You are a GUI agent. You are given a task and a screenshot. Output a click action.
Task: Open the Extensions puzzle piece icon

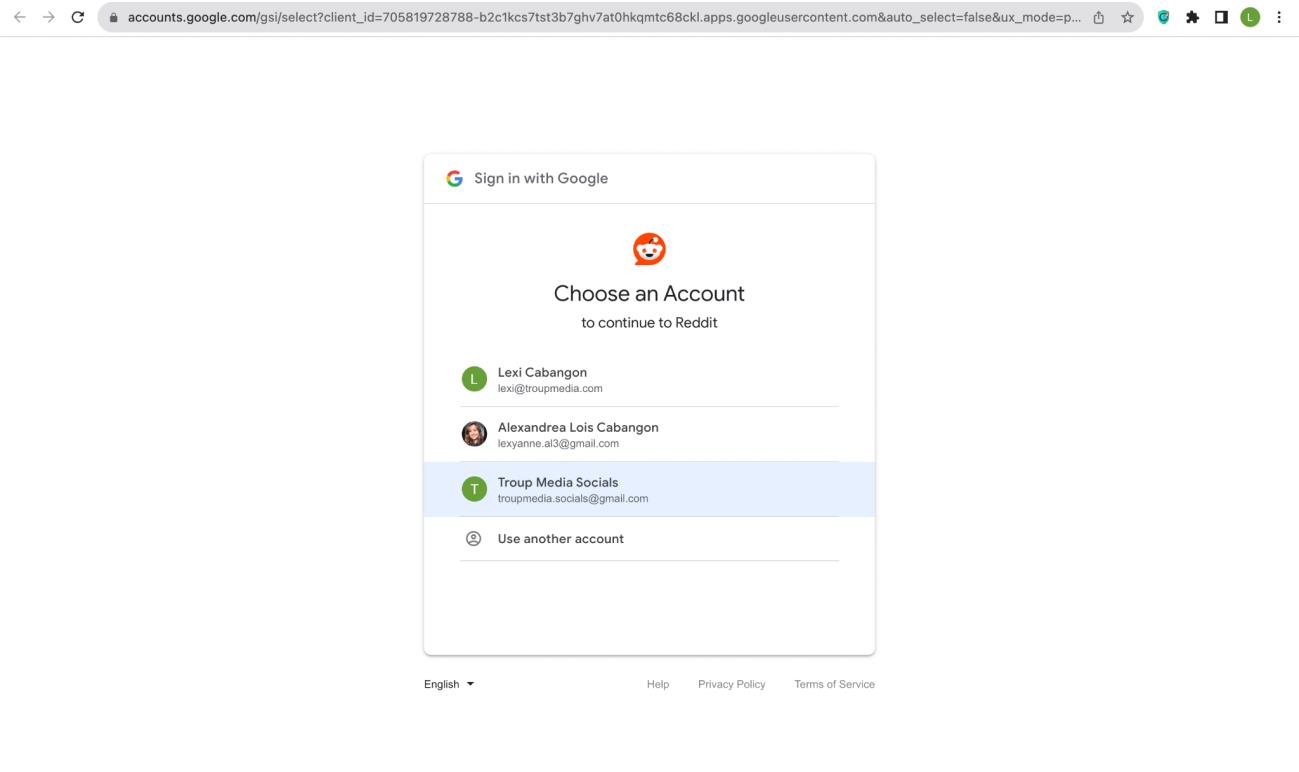[x=1193, y=17]
